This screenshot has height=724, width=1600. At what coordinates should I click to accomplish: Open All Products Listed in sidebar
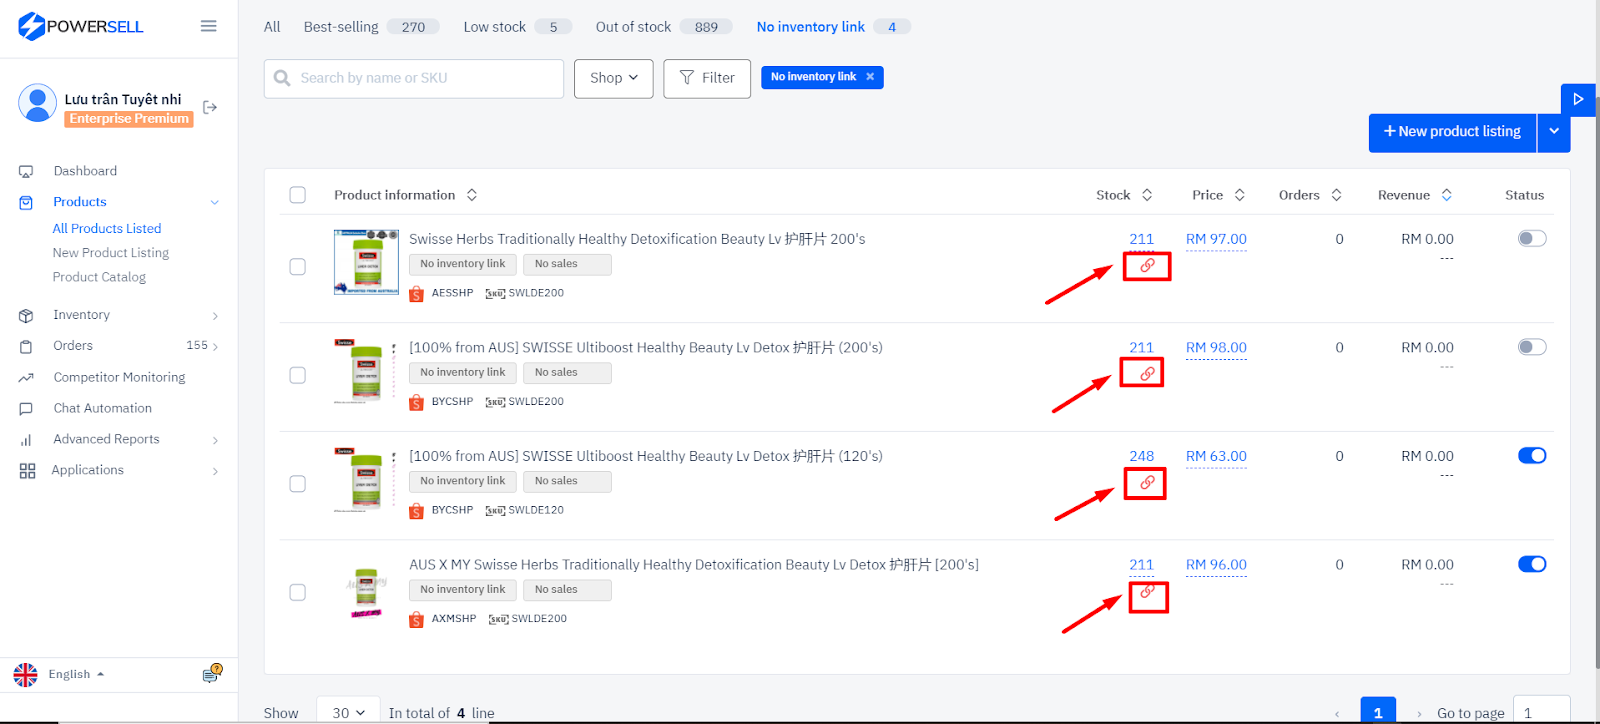pos(107,229)
